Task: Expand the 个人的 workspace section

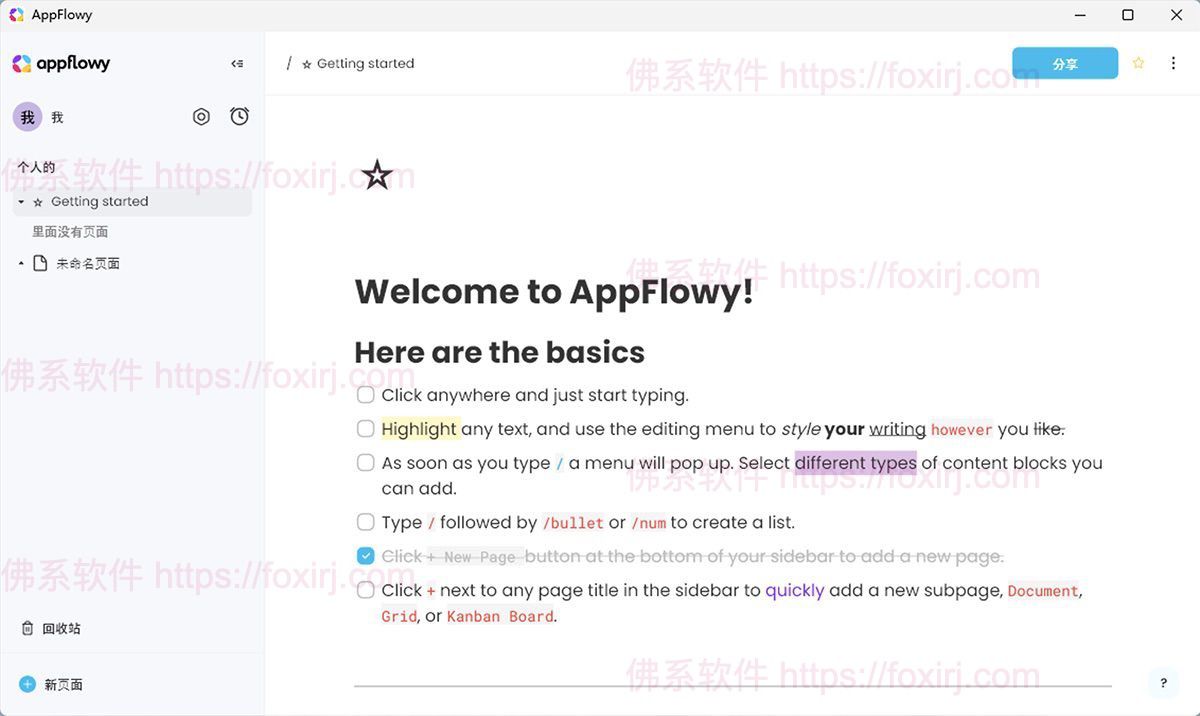Action: (x=36, y=167)
